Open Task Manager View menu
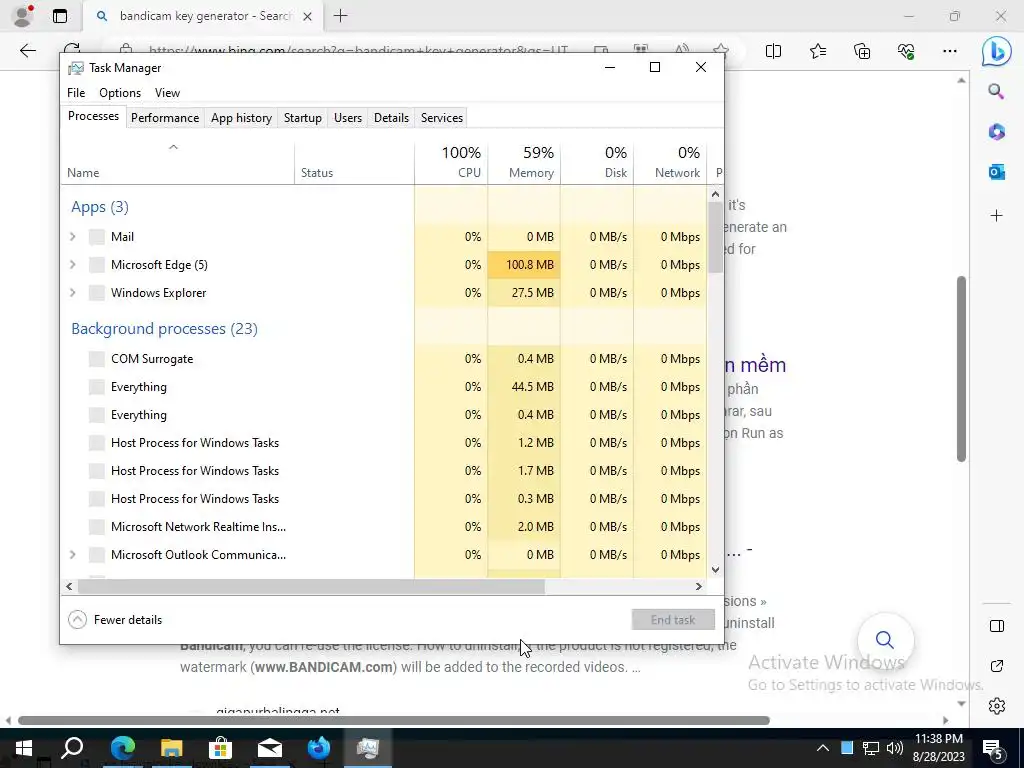Image resolution: width=1024 pixels, height=768 pixels. pos(167,93)
